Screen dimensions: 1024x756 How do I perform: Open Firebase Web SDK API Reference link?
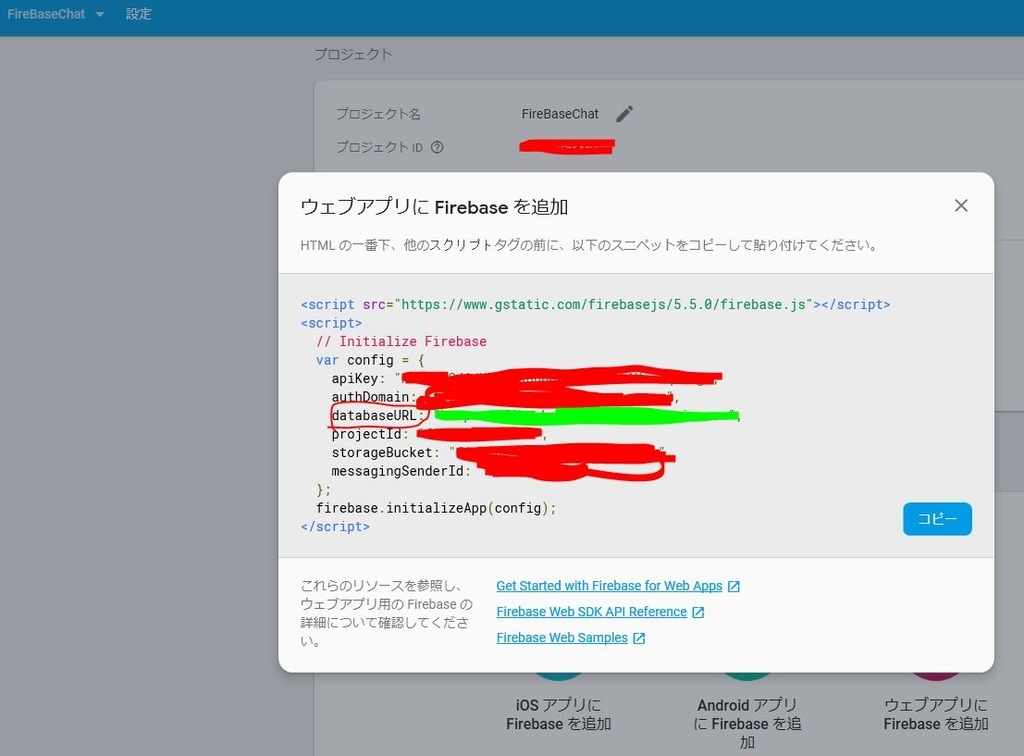(x=592, y=612)
